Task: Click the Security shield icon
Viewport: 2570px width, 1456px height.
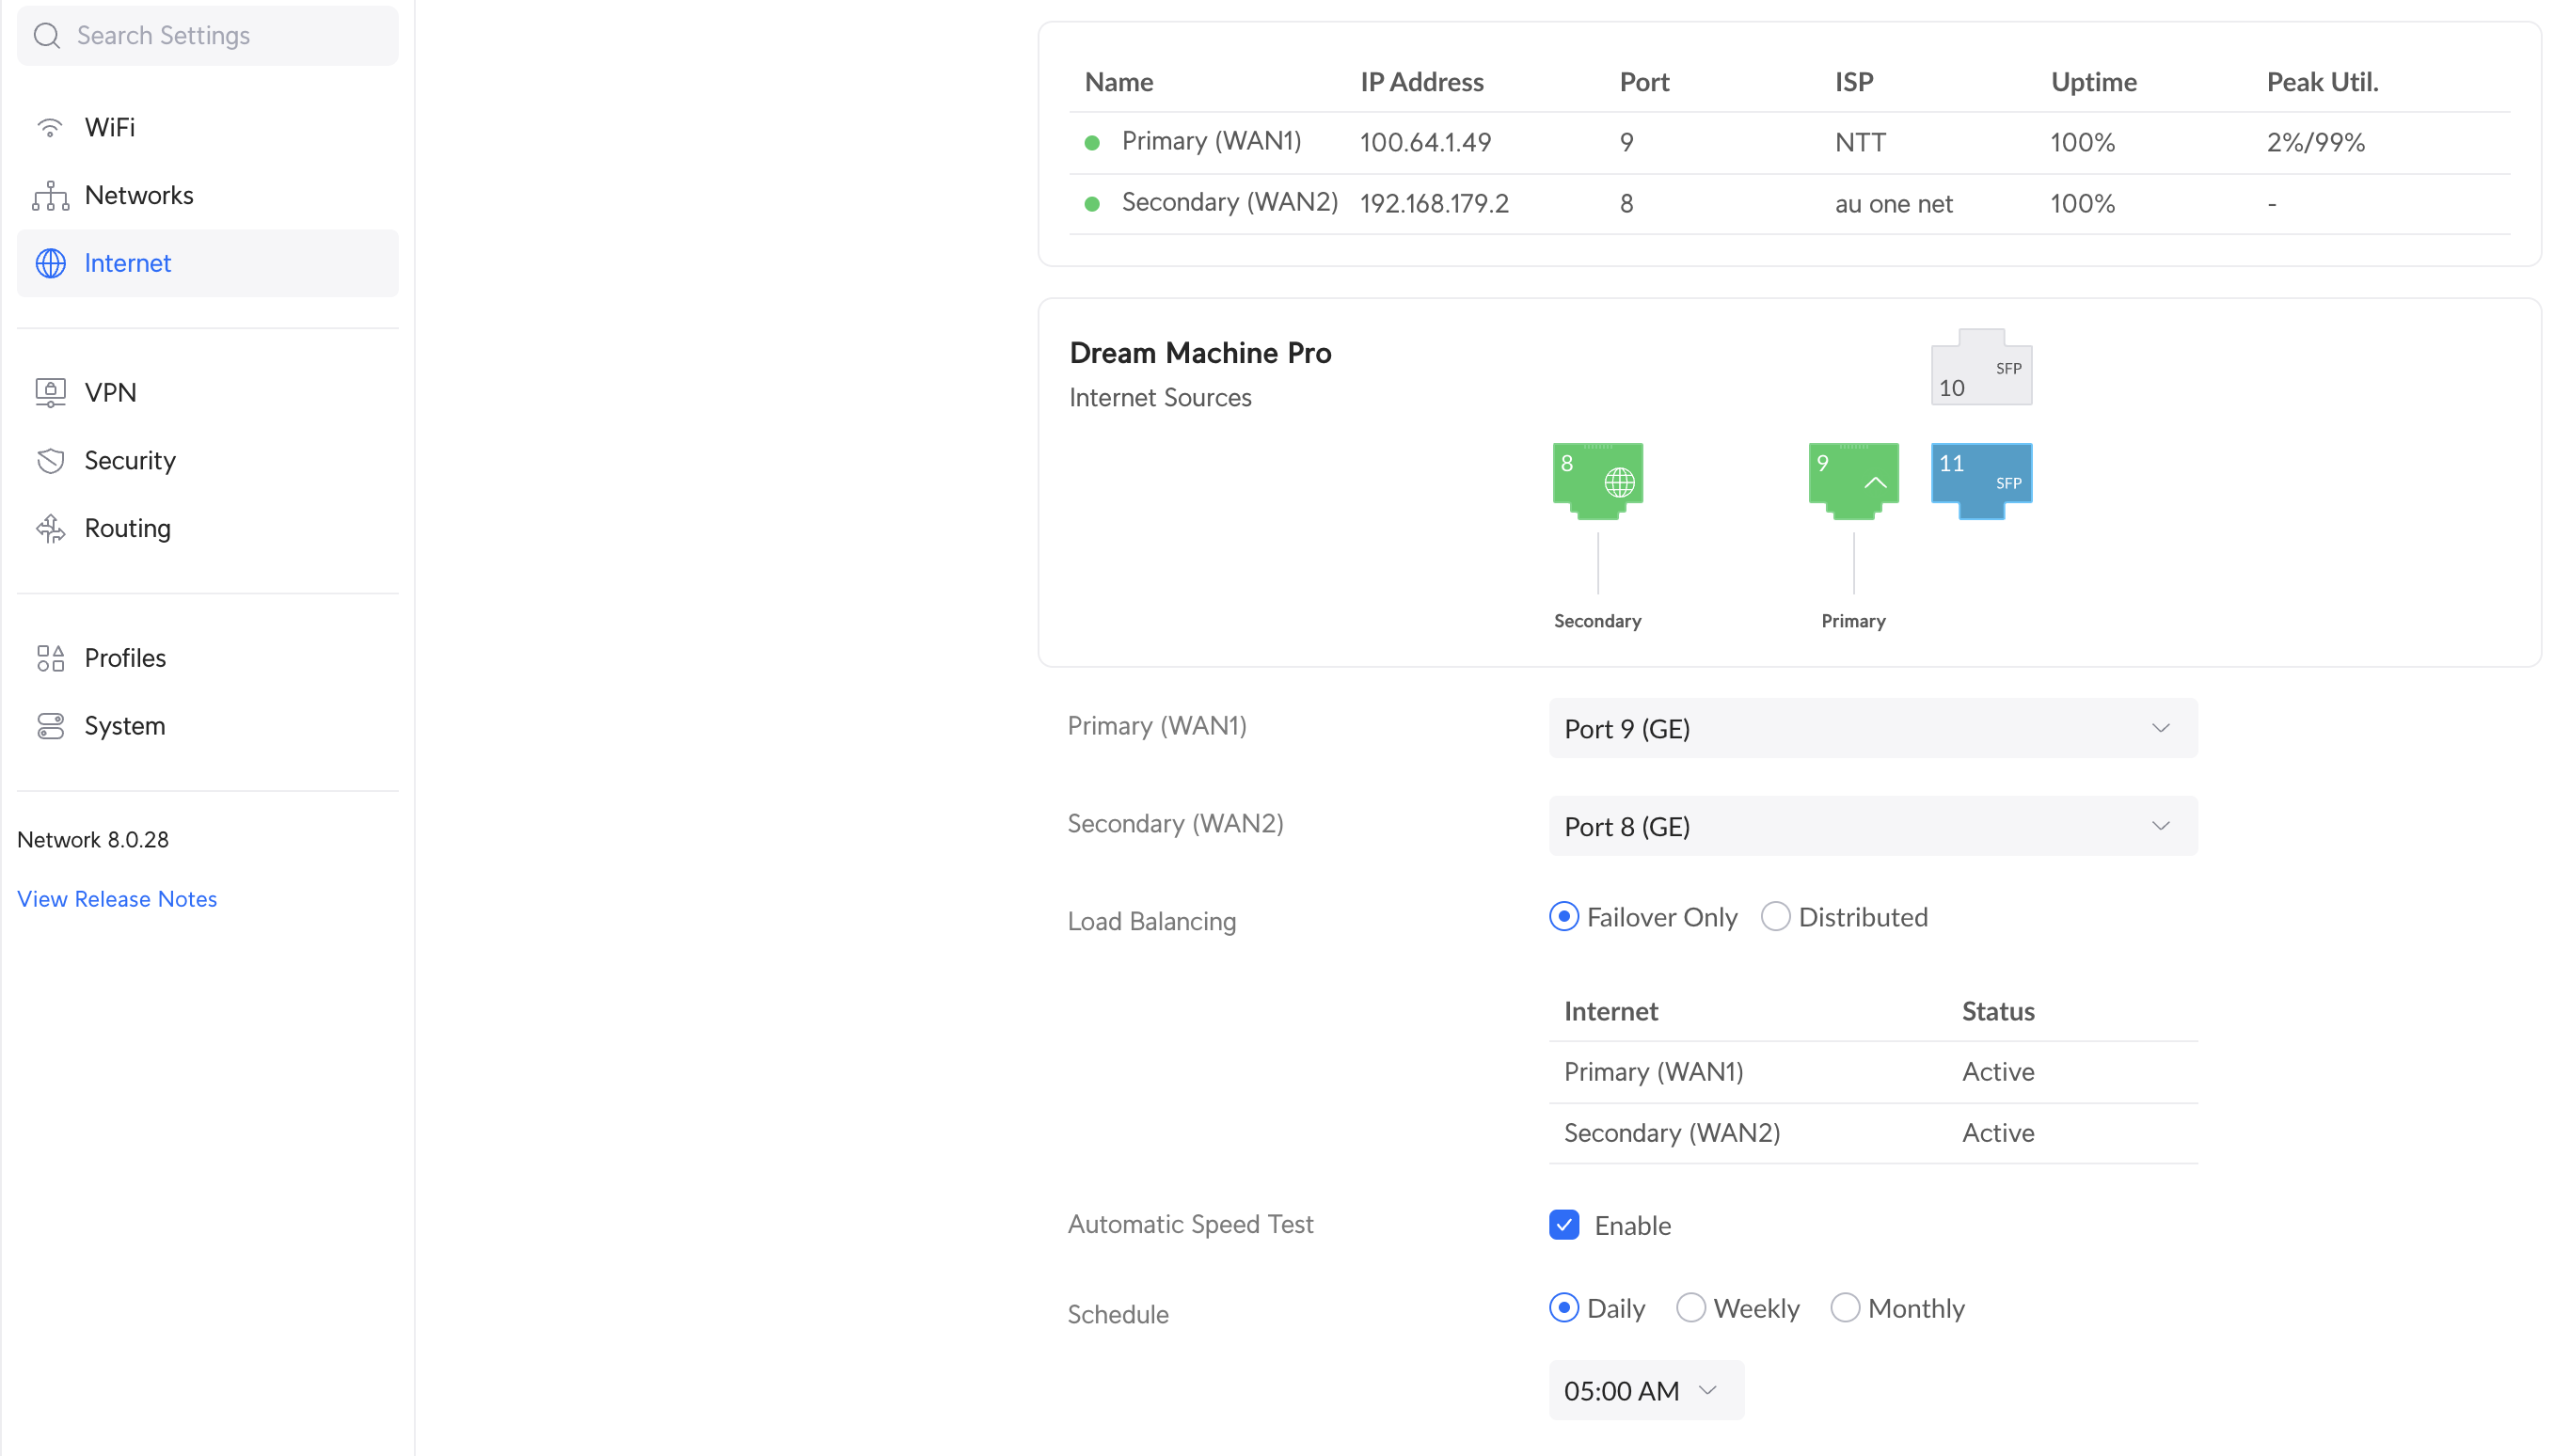Action: [x=50, y=460]
